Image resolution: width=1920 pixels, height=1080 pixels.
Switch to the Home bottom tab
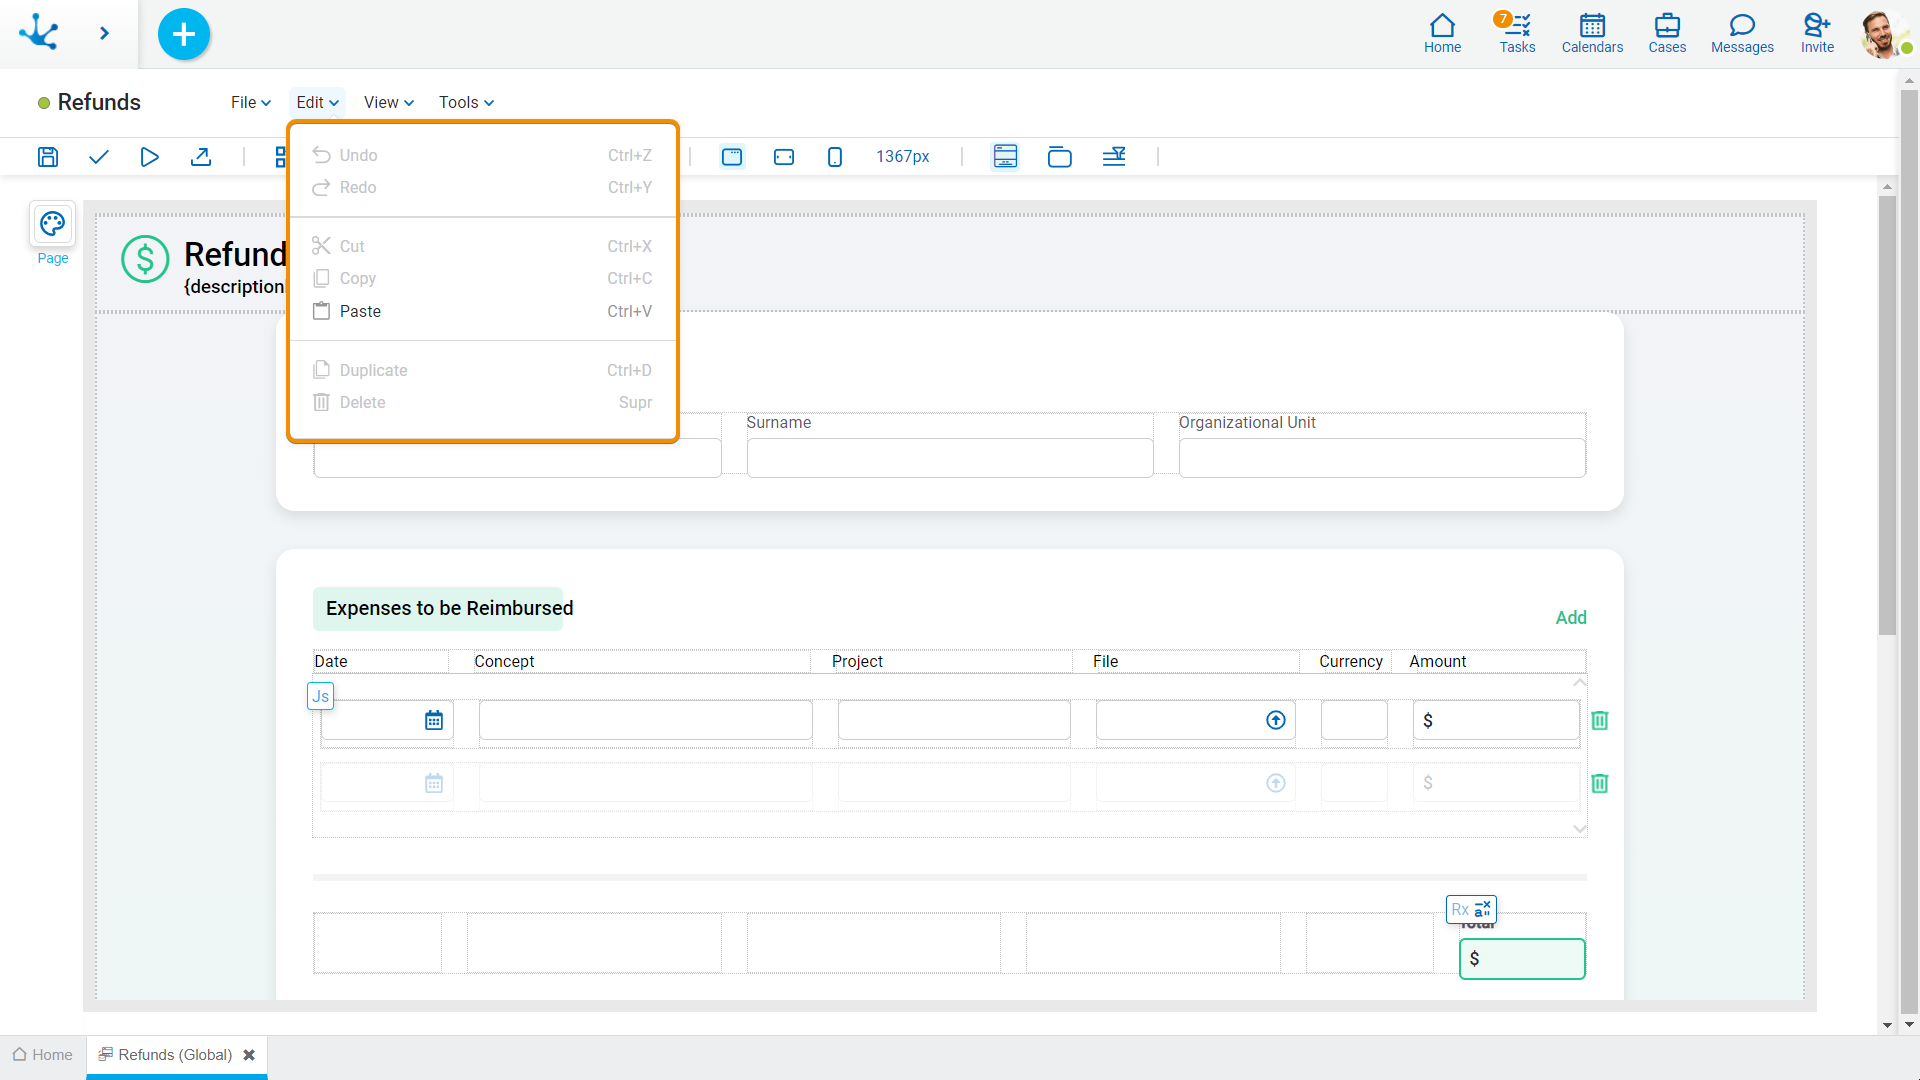point(43,1055)
